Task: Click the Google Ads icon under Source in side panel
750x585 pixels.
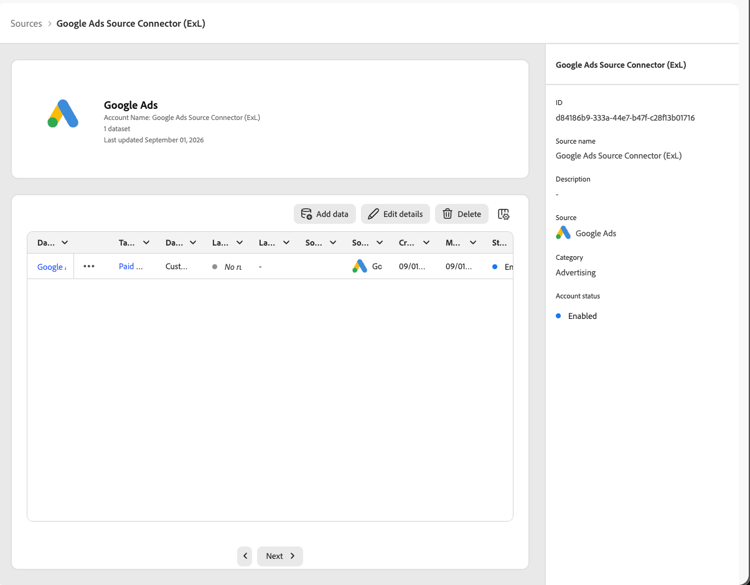Action: [563, 233]
